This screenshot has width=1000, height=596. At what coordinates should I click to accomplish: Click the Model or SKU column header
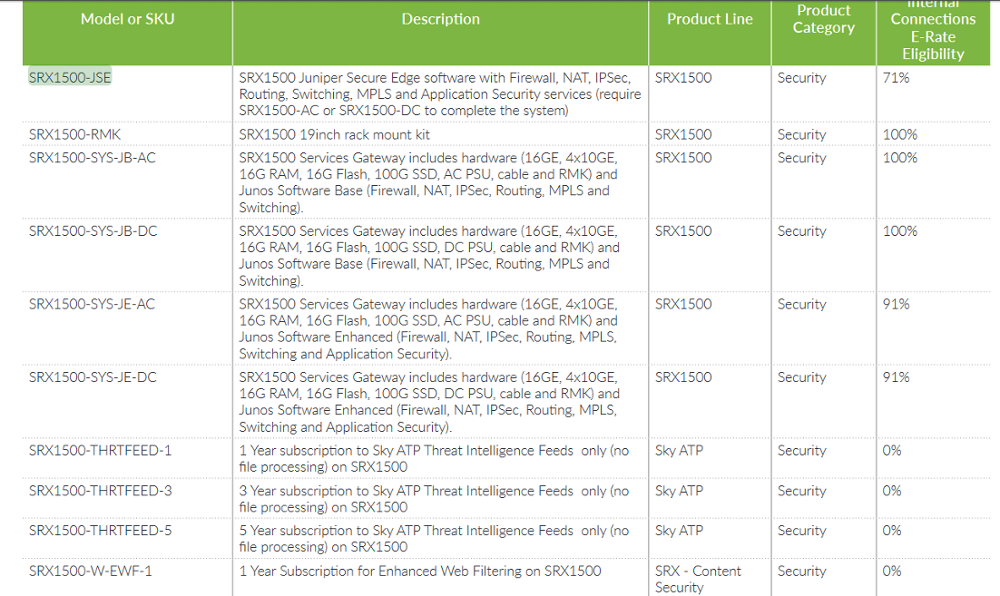point(128,19)
